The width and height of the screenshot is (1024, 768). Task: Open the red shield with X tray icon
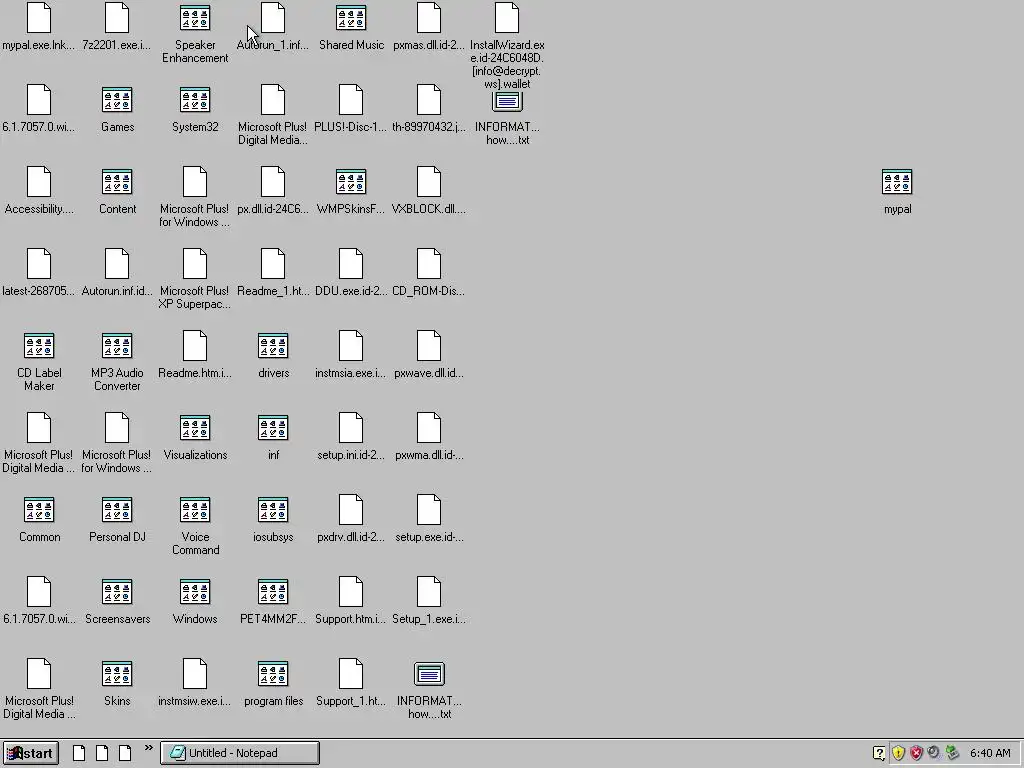[x=916, y=753]
